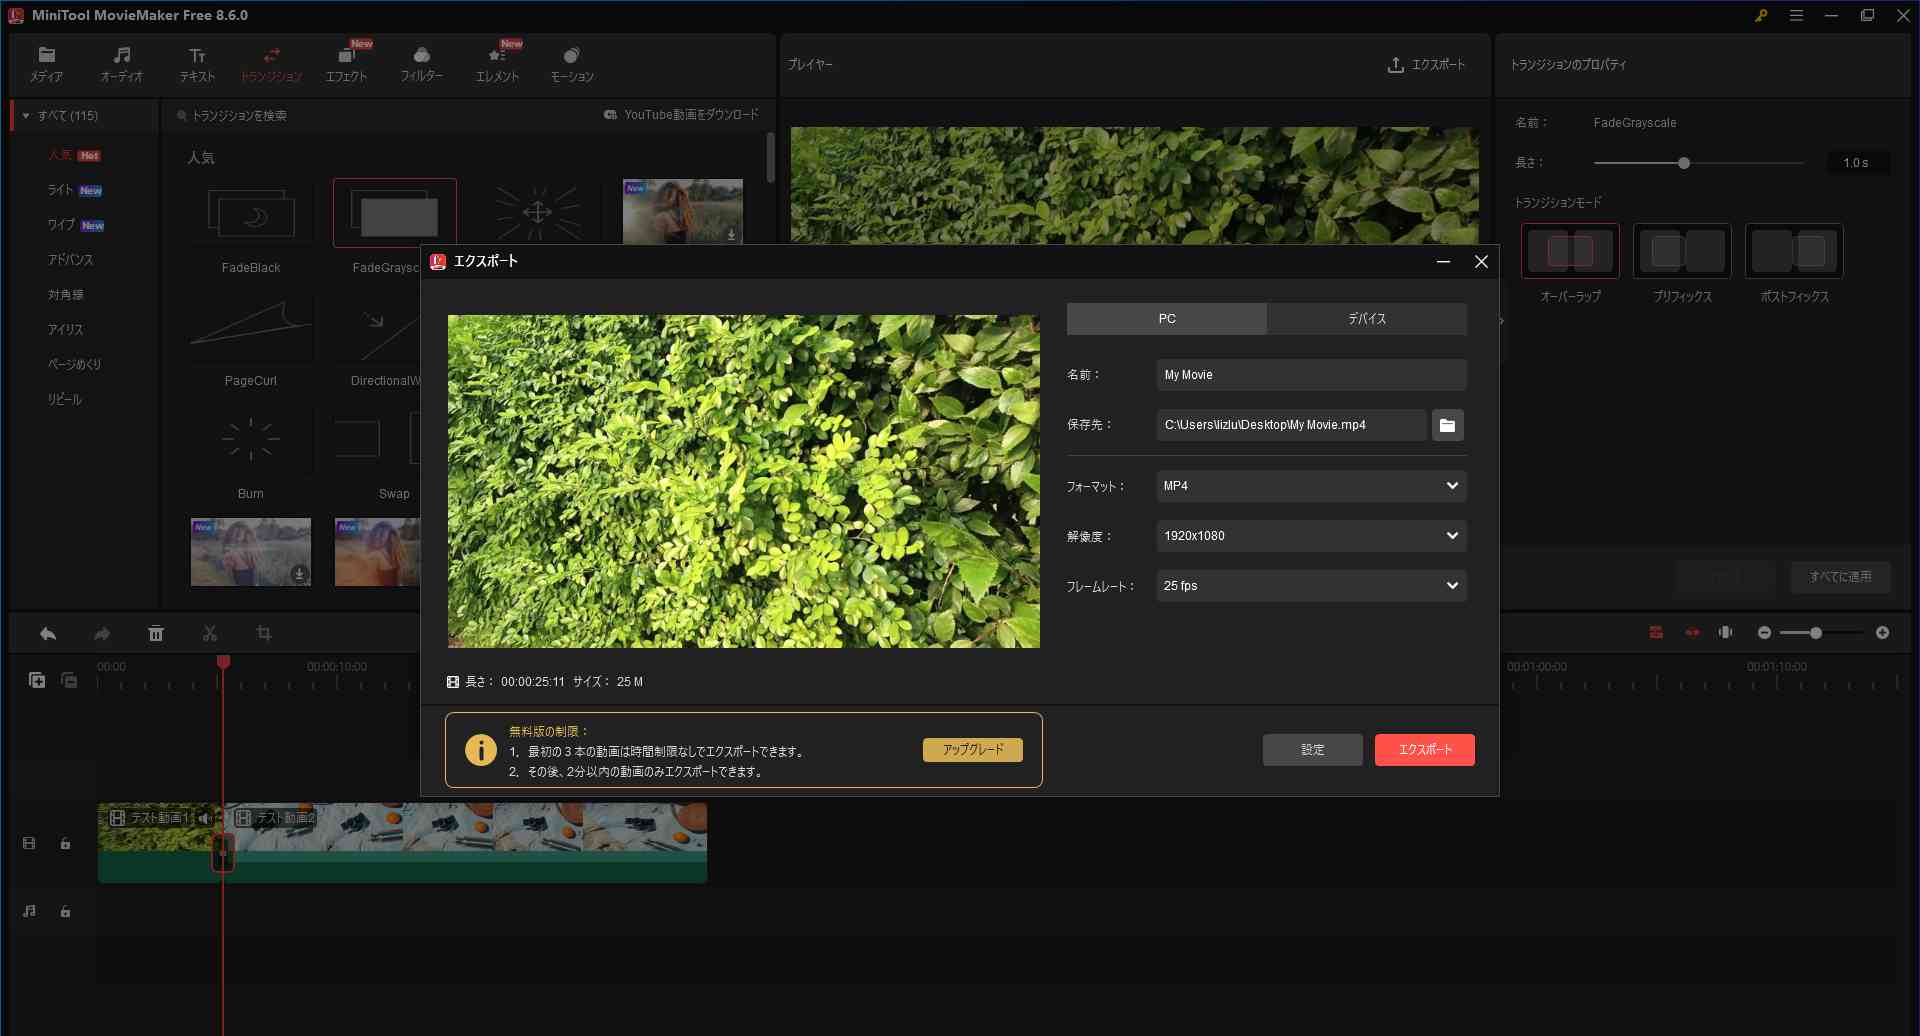Viewport: 1920px width, 1036px height.
Task: Click the undo icon above the timeline
Action: pyautogui.click(x=46, y=632)
